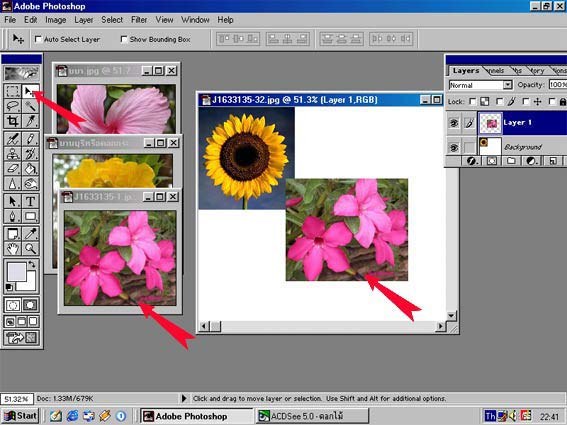Open Adobe Online from toolbox top image

tap(21, 73)
